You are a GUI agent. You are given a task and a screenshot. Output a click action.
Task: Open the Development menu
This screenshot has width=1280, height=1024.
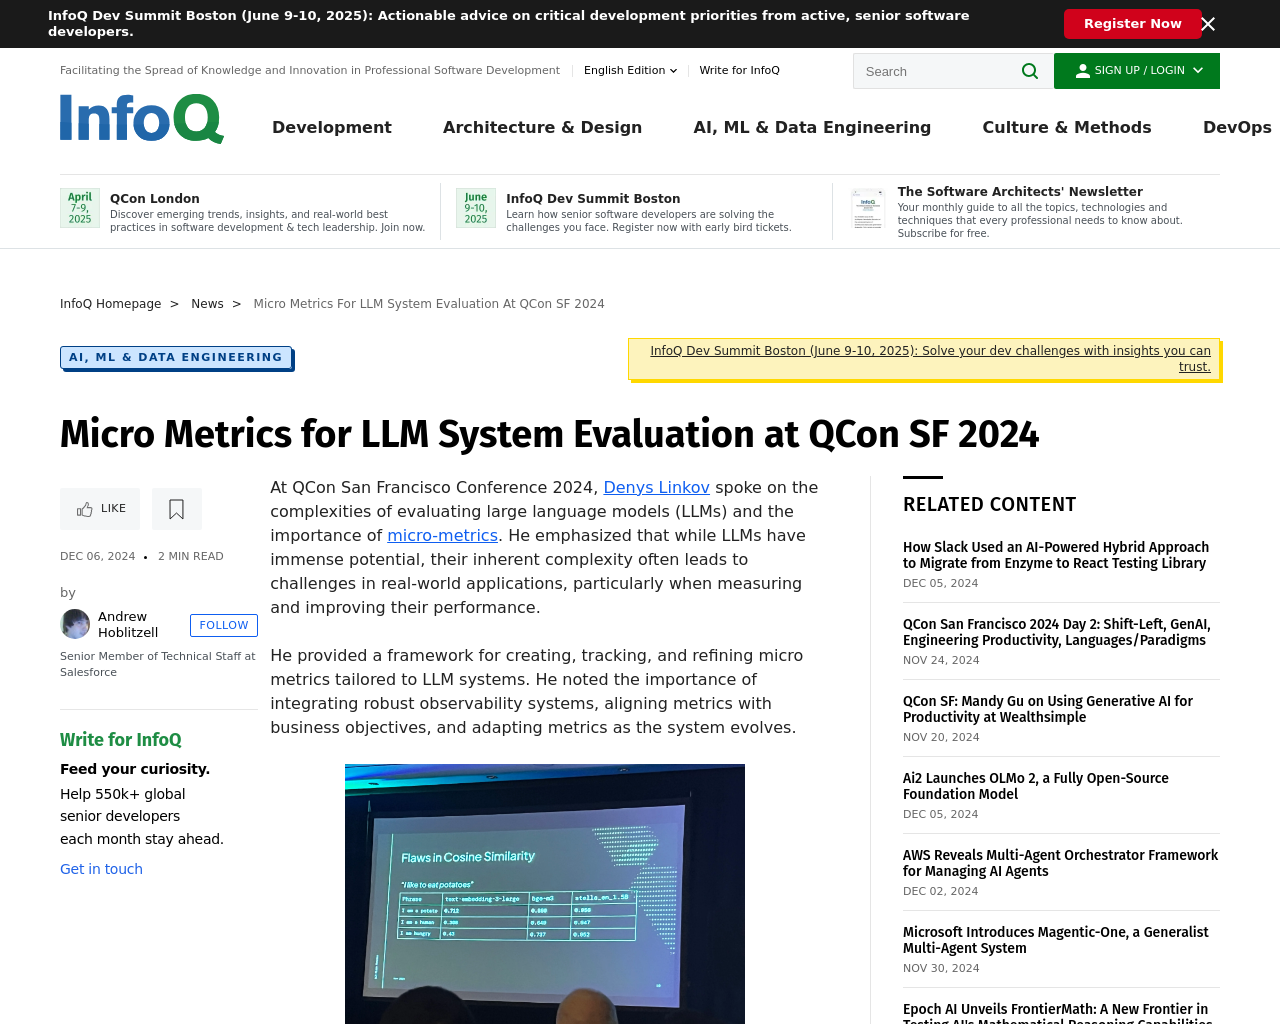332,127
